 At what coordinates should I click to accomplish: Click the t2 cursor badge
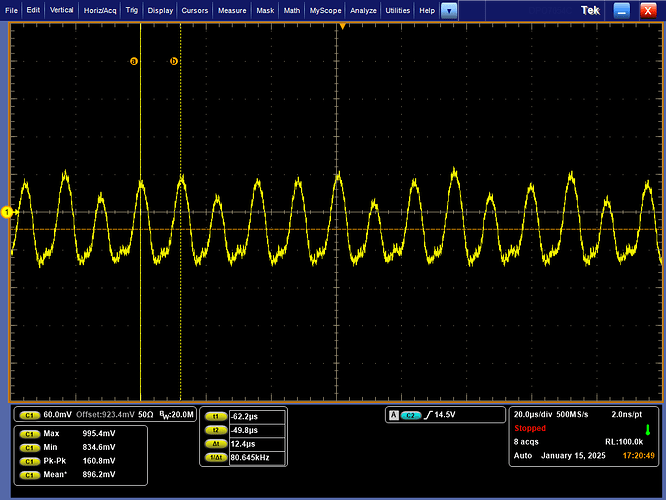(x=216, y=430)
